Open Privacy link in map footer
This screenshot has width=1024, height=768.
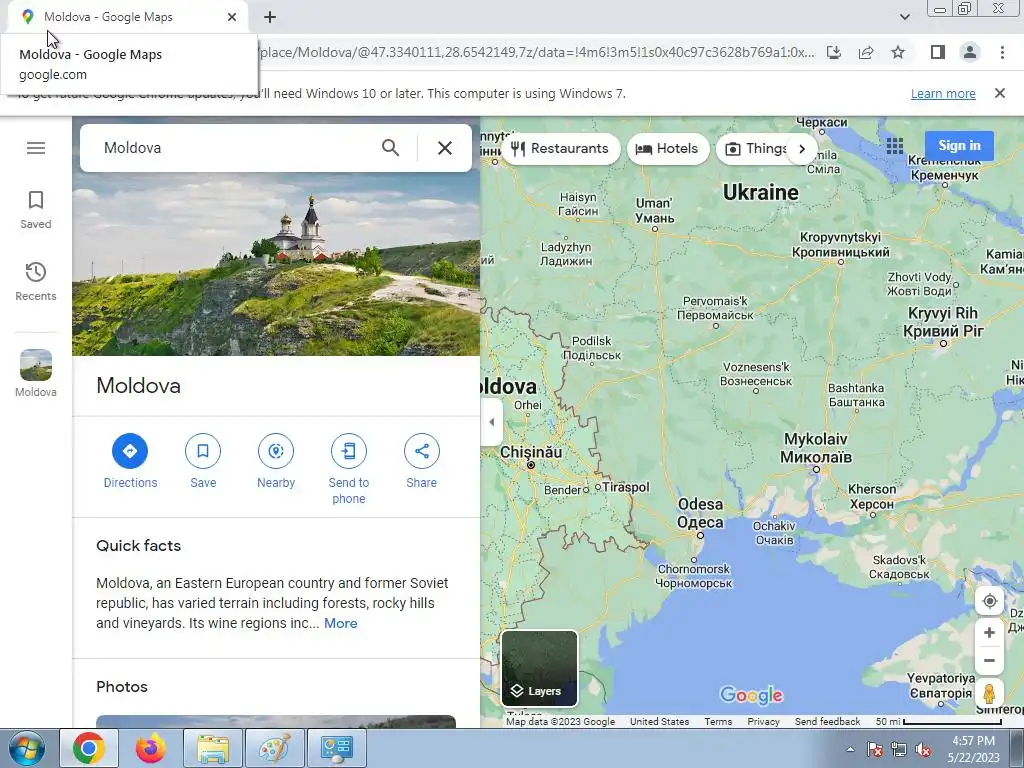pyautogui.click(x=763, y=722)
